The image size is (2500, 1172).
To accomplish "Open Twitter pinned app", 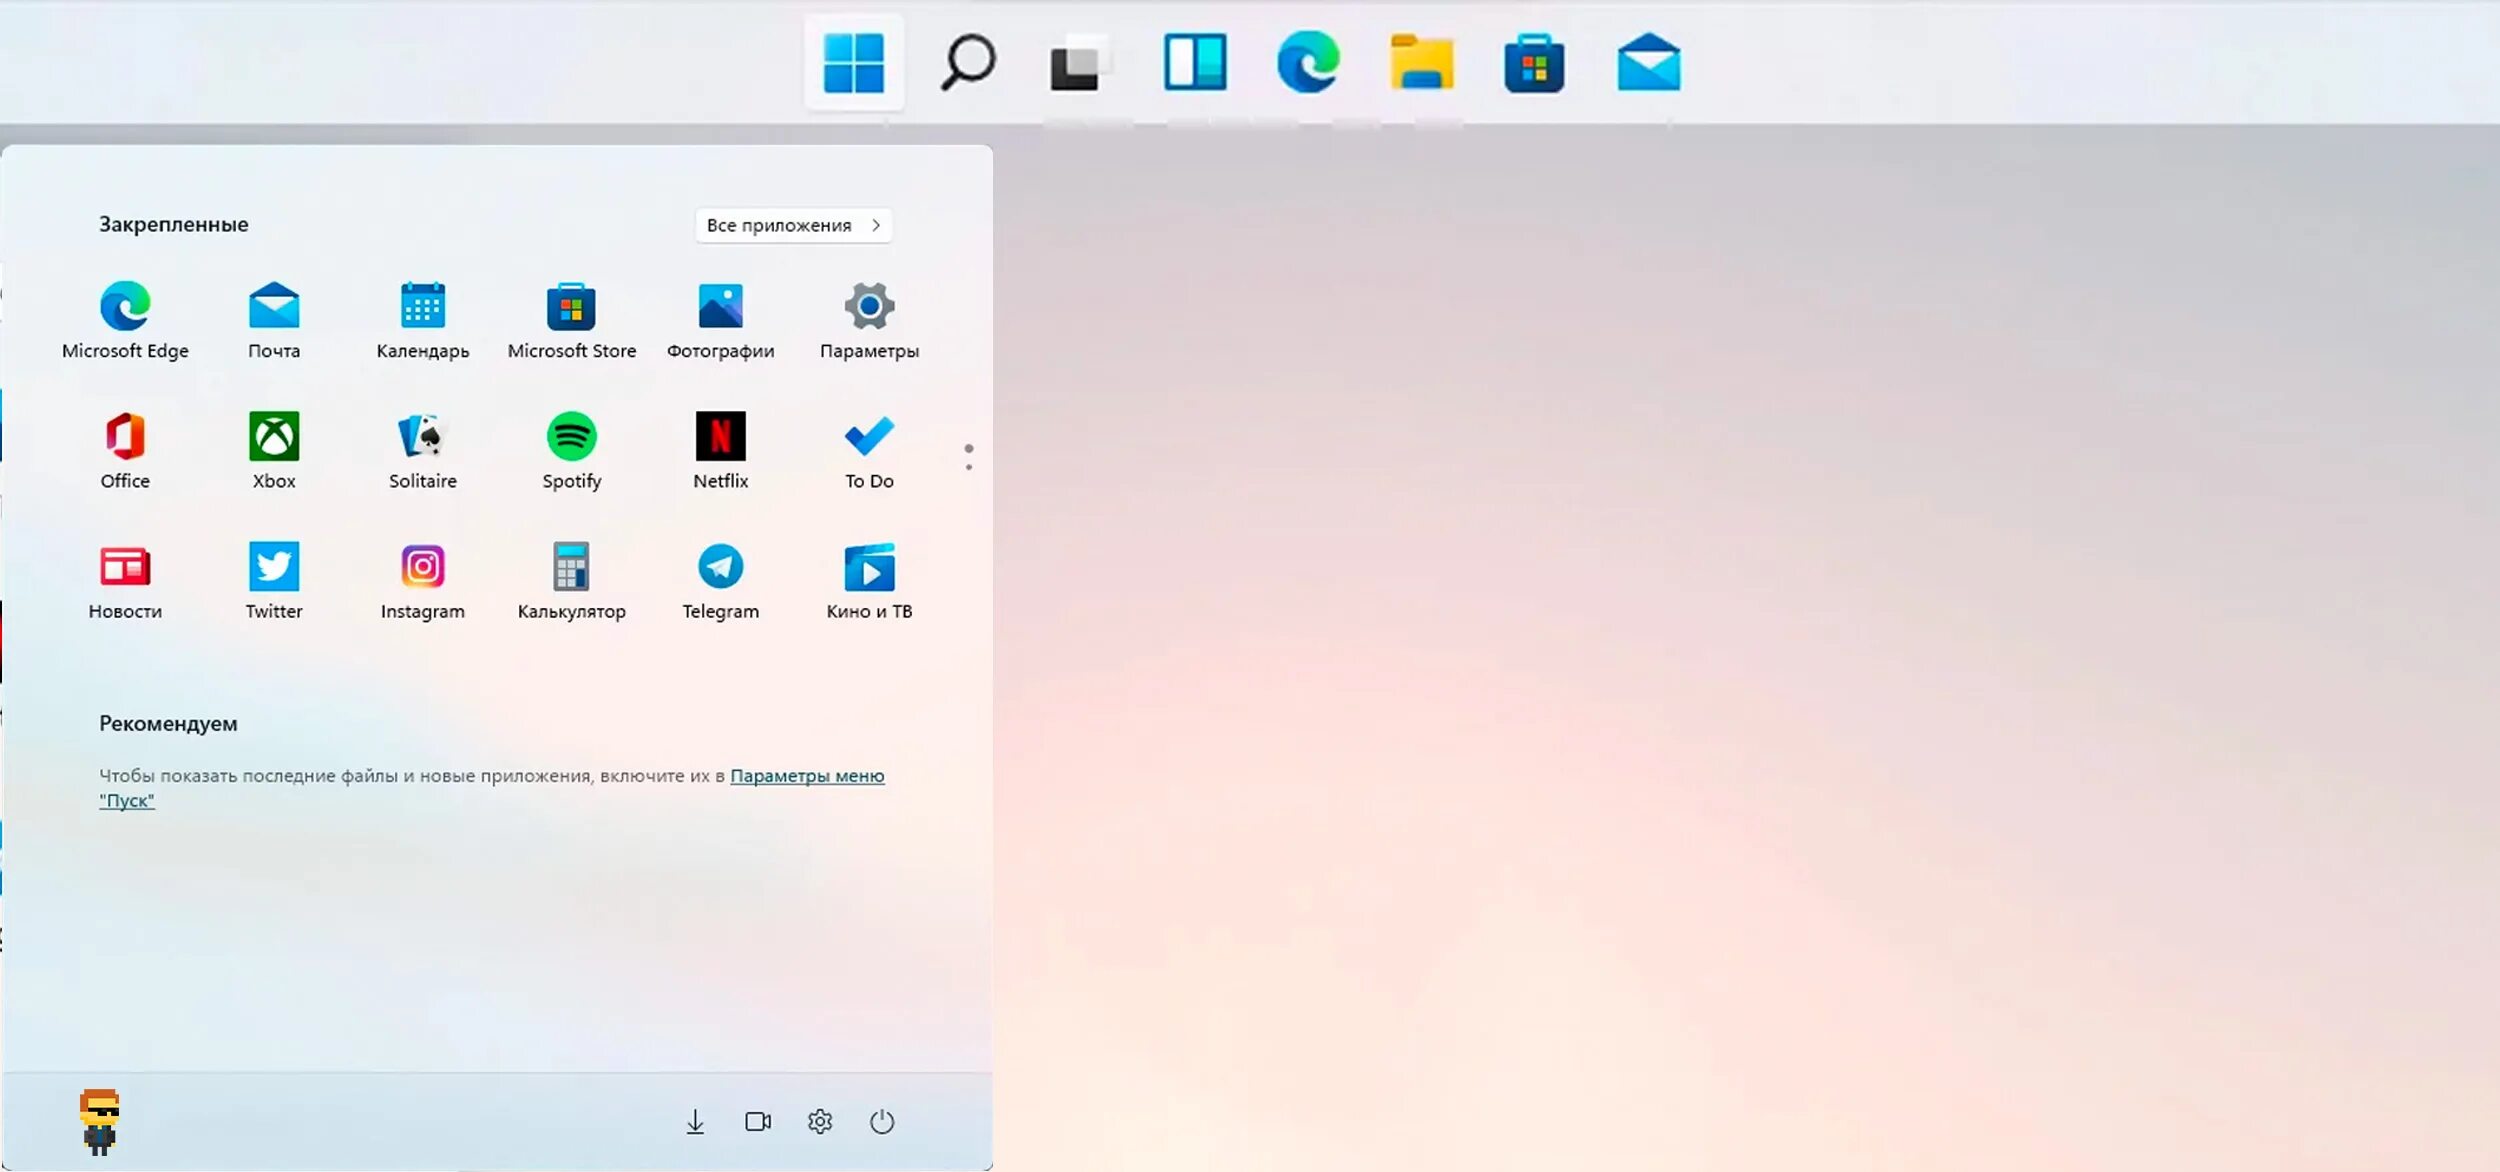I will (273, 567).
